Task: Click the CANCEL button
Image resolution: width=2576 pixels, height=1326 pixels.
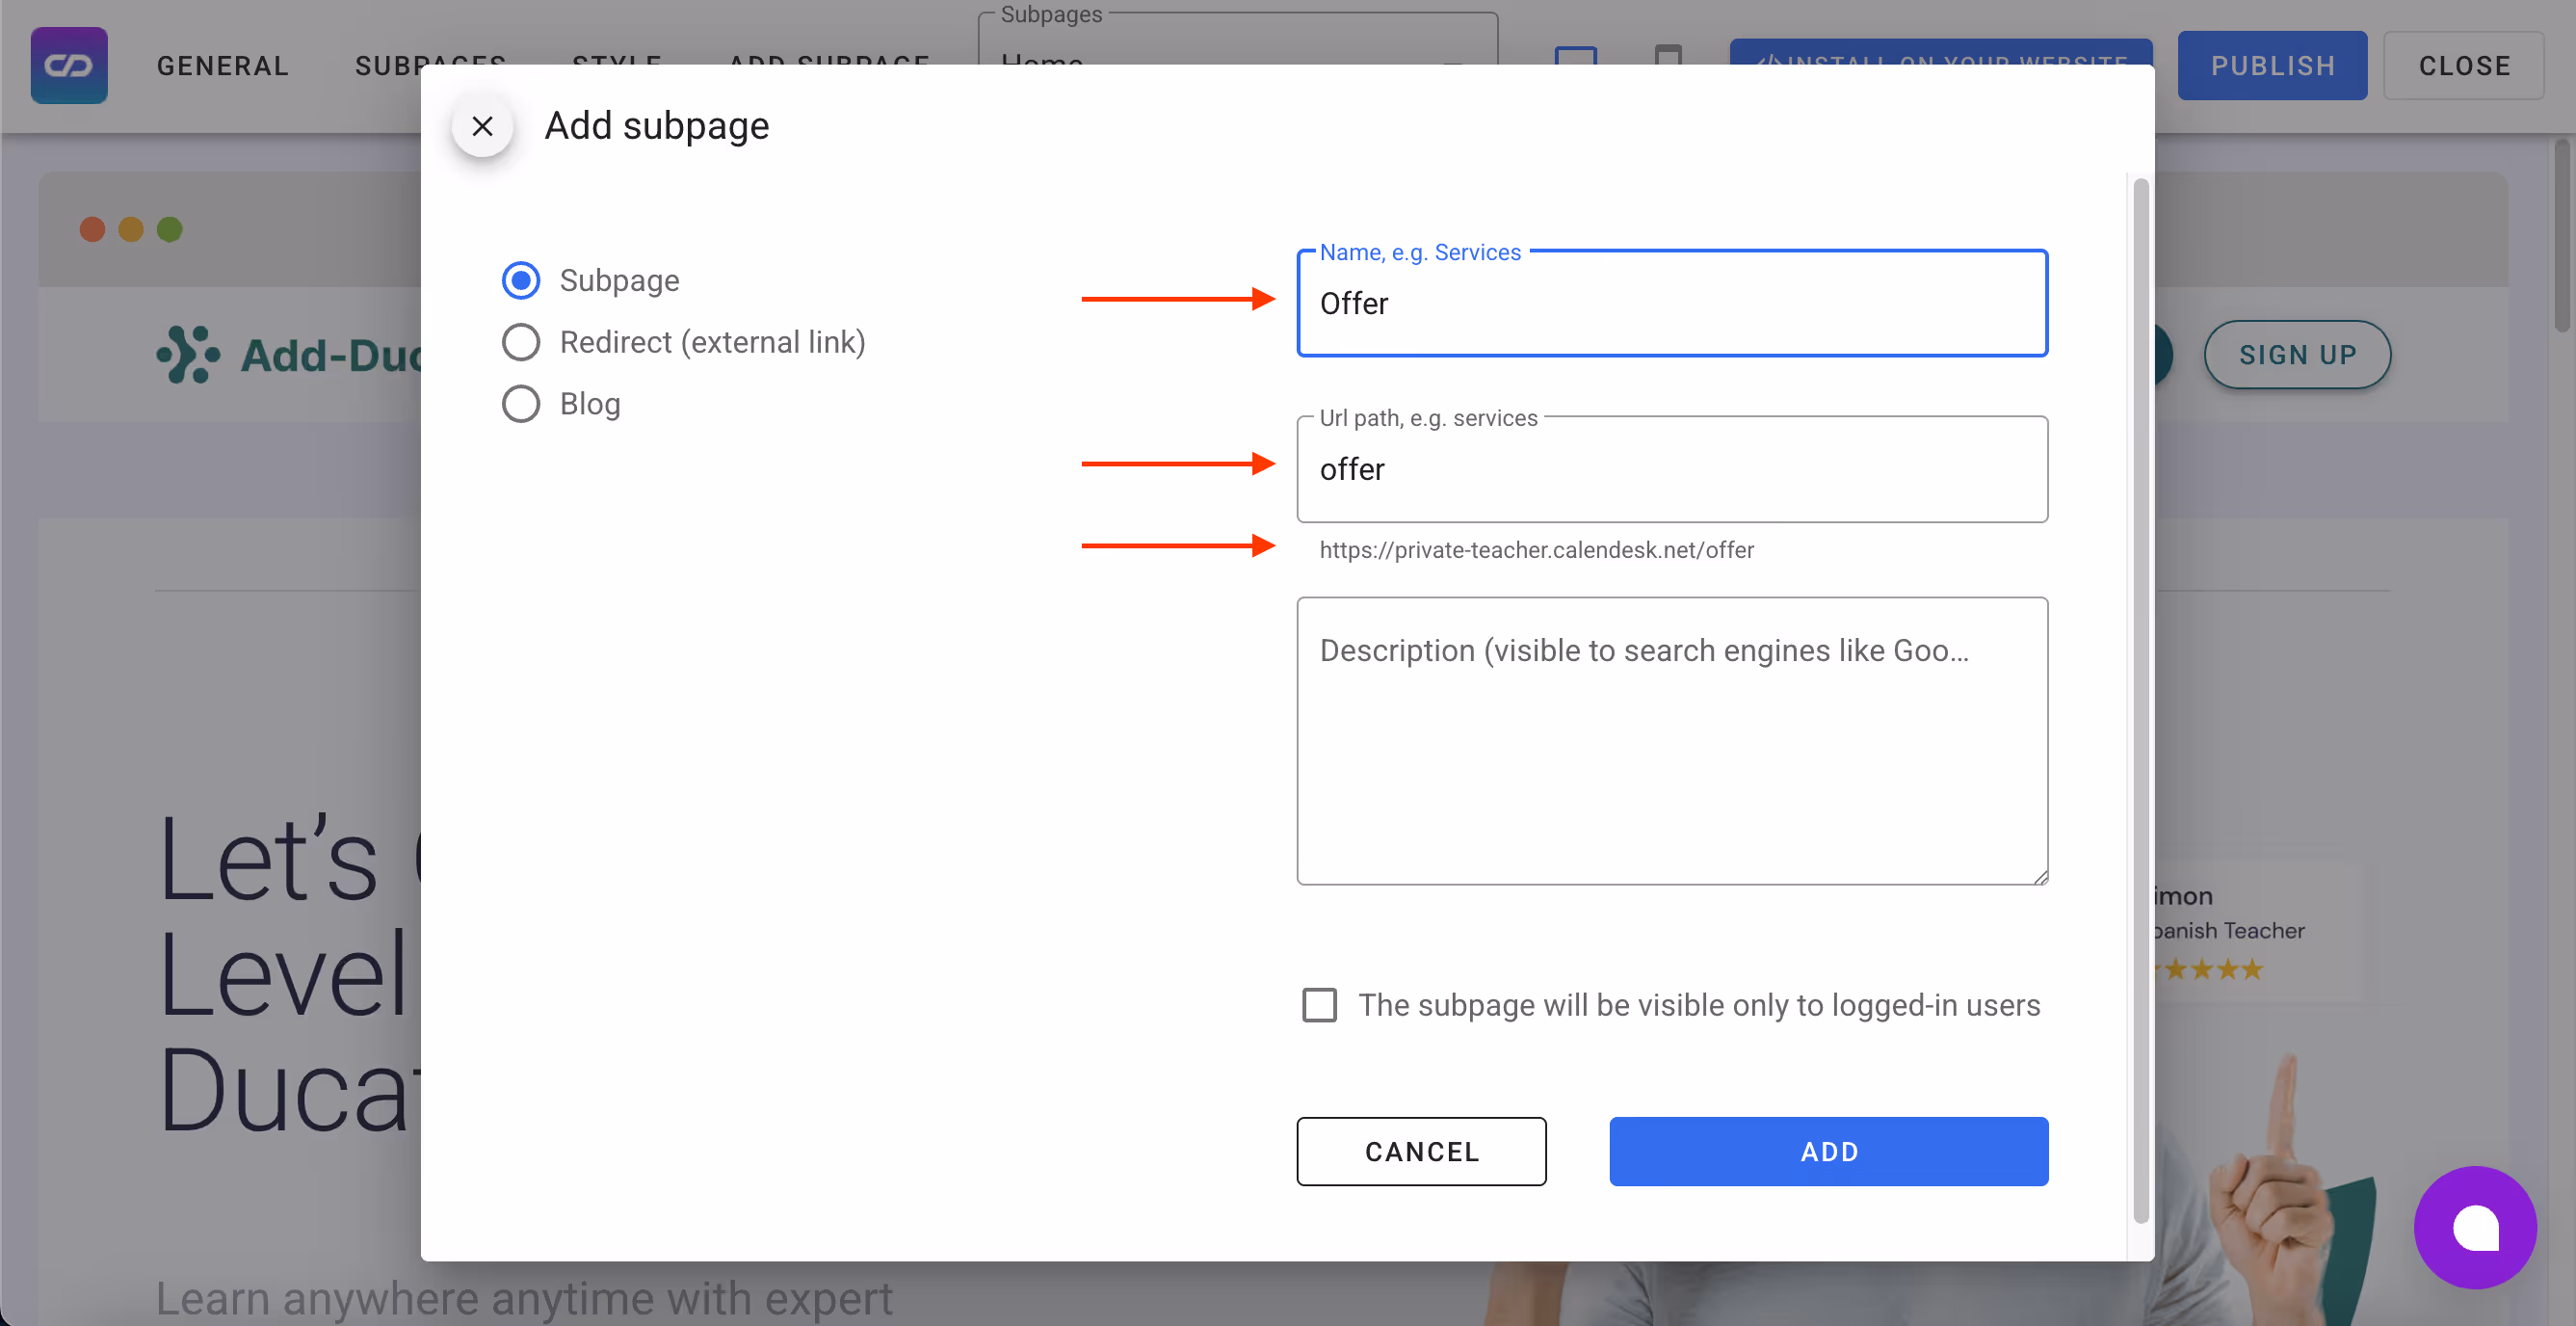Action: (1421, 1151)
